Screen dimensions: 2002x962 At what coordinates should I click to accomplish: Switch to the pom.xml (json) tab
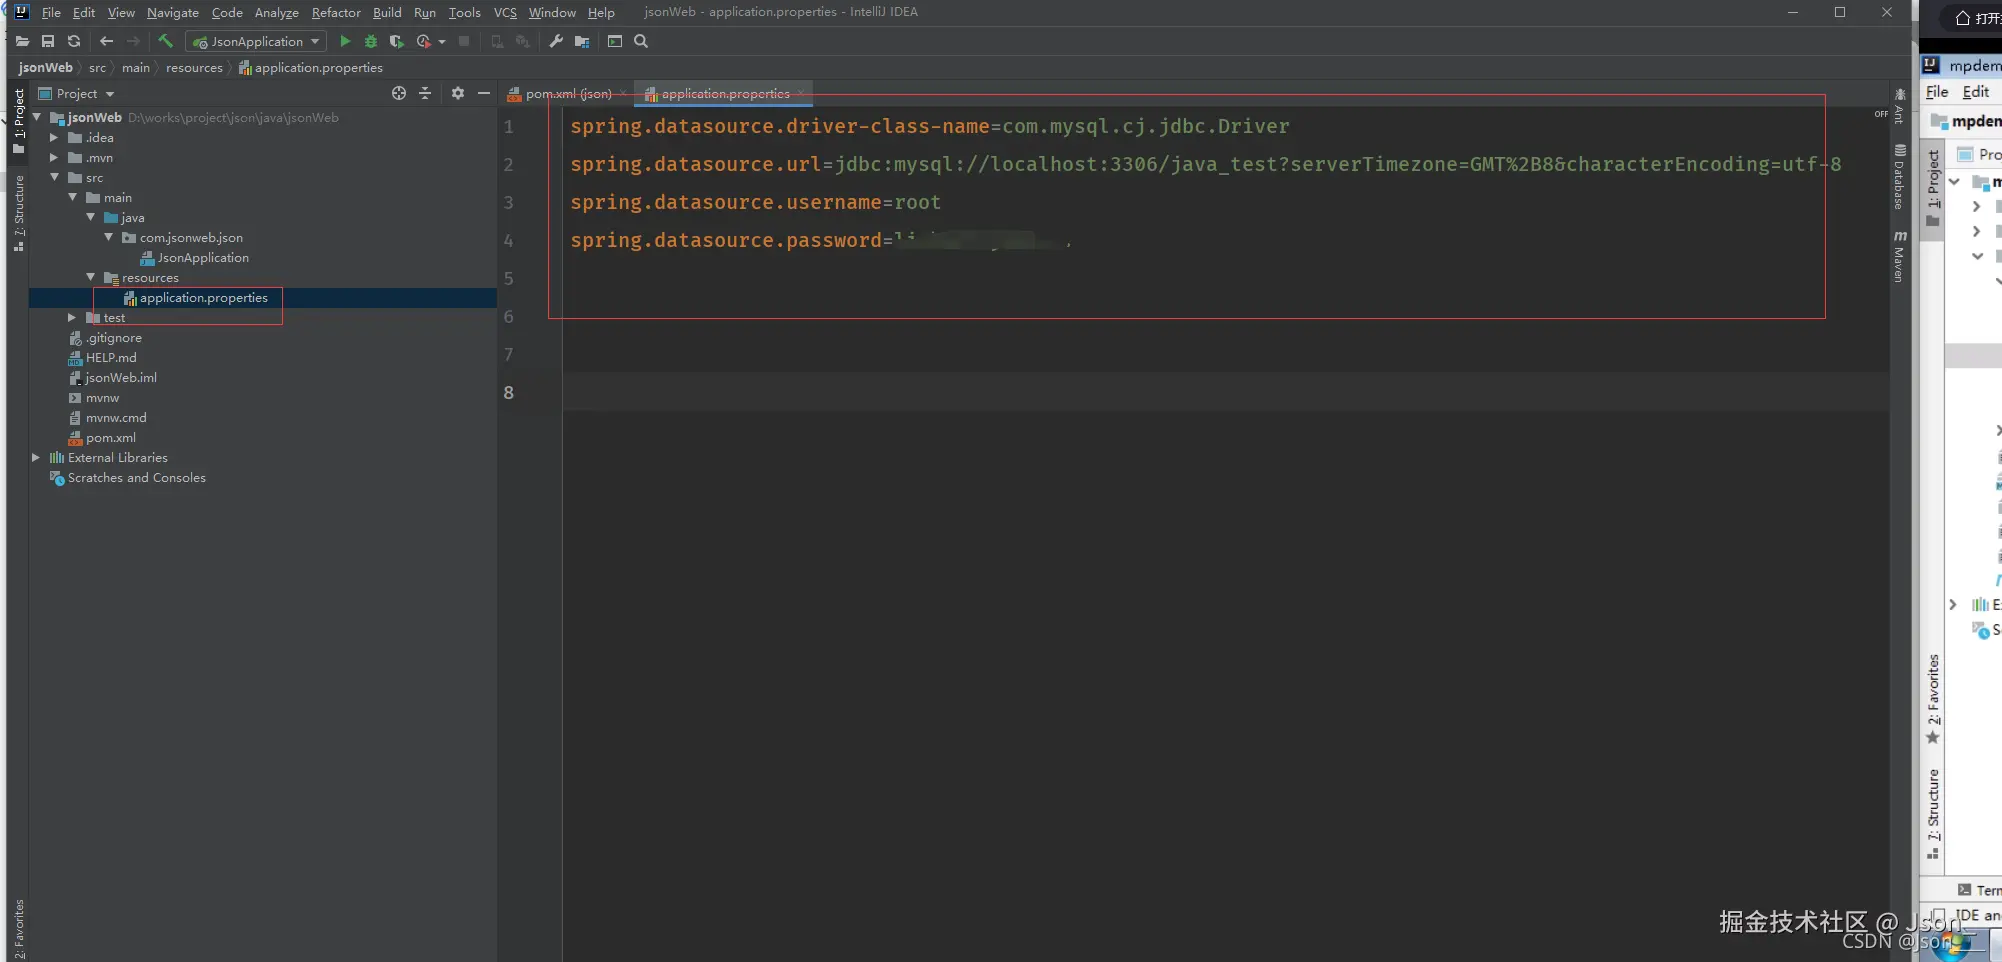[568, 94]
